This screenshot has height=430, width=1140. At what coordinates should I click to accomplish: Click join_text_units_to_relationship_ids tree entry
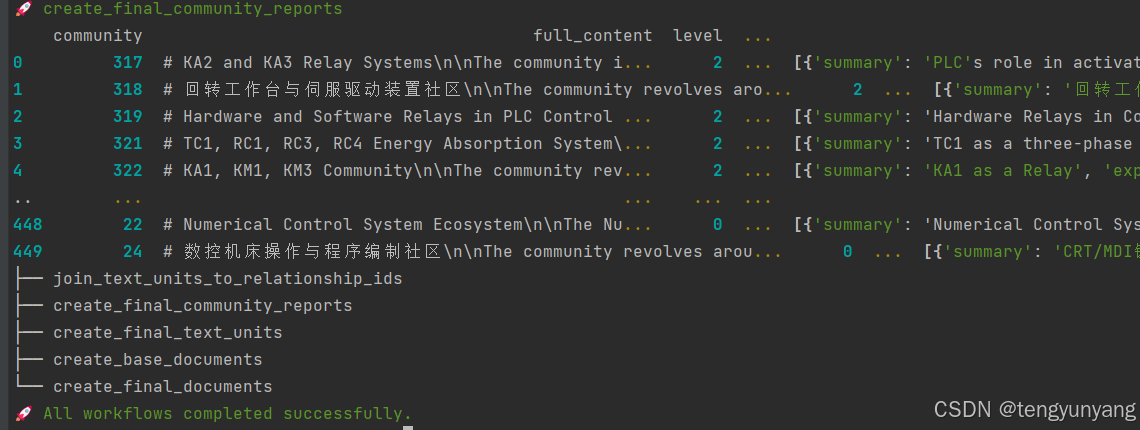click(228, 279)
